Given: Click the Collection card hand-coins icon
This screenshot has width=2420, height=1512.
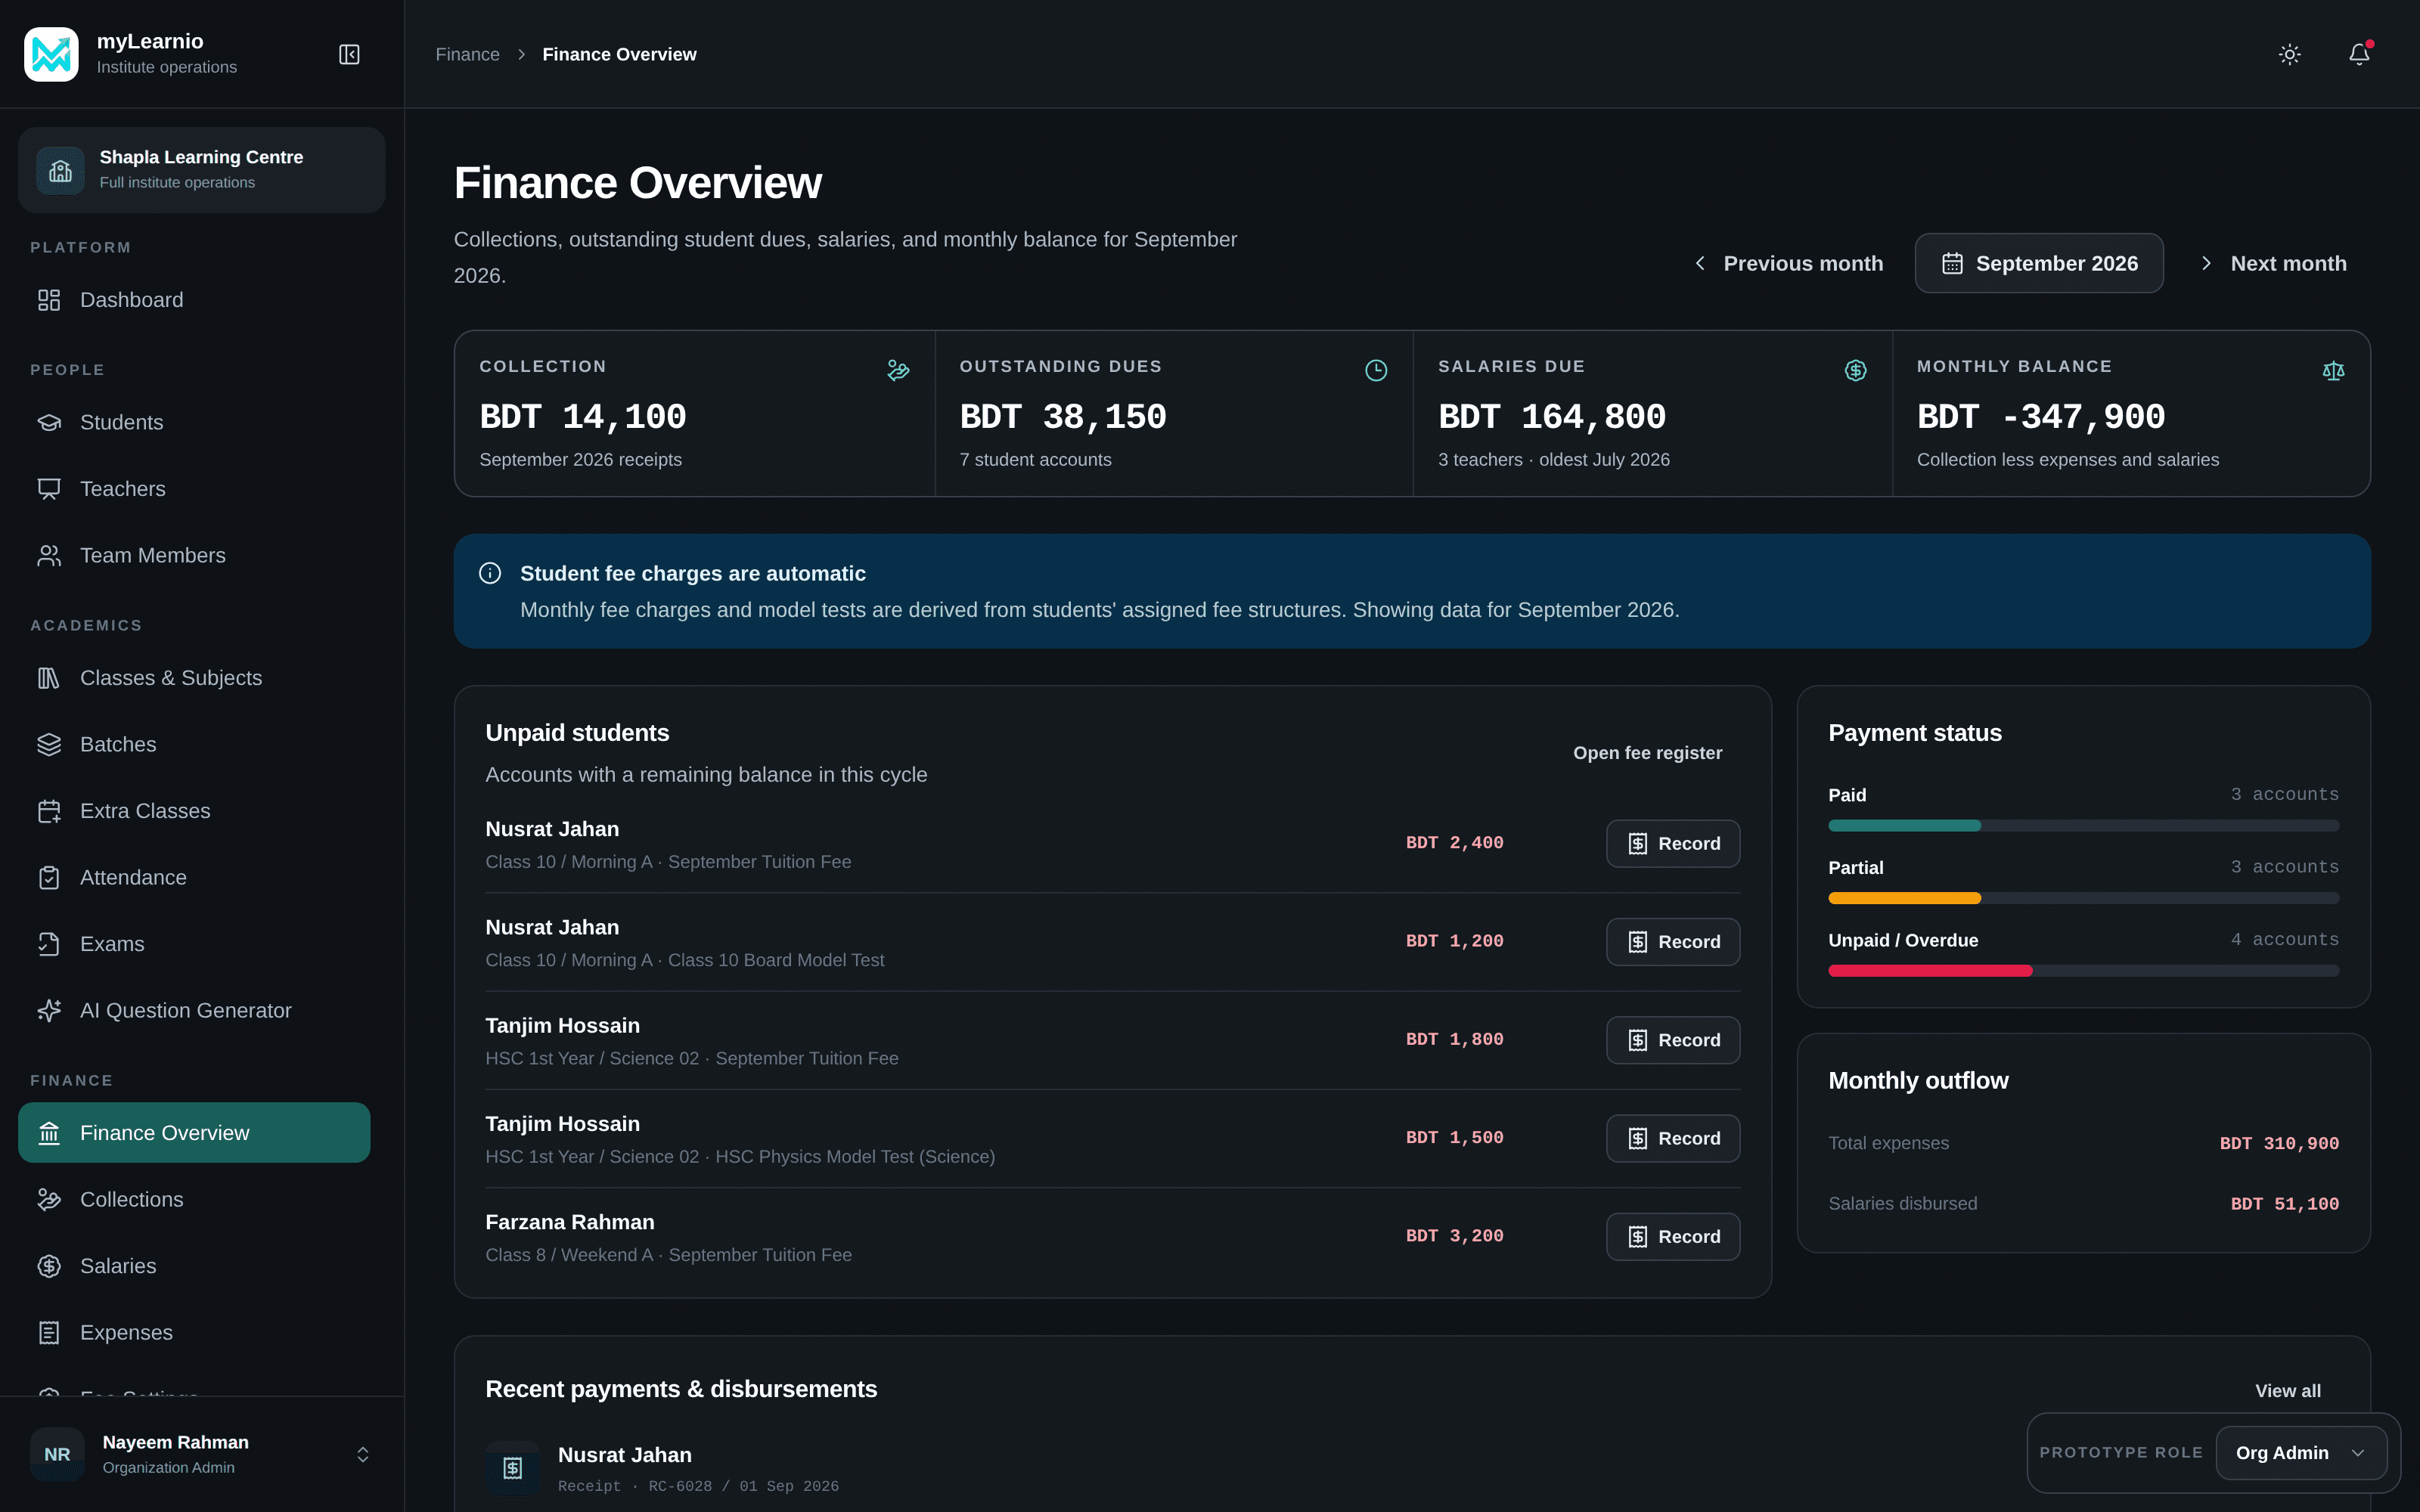Looking at the screenshot, I should coord(898,370).
